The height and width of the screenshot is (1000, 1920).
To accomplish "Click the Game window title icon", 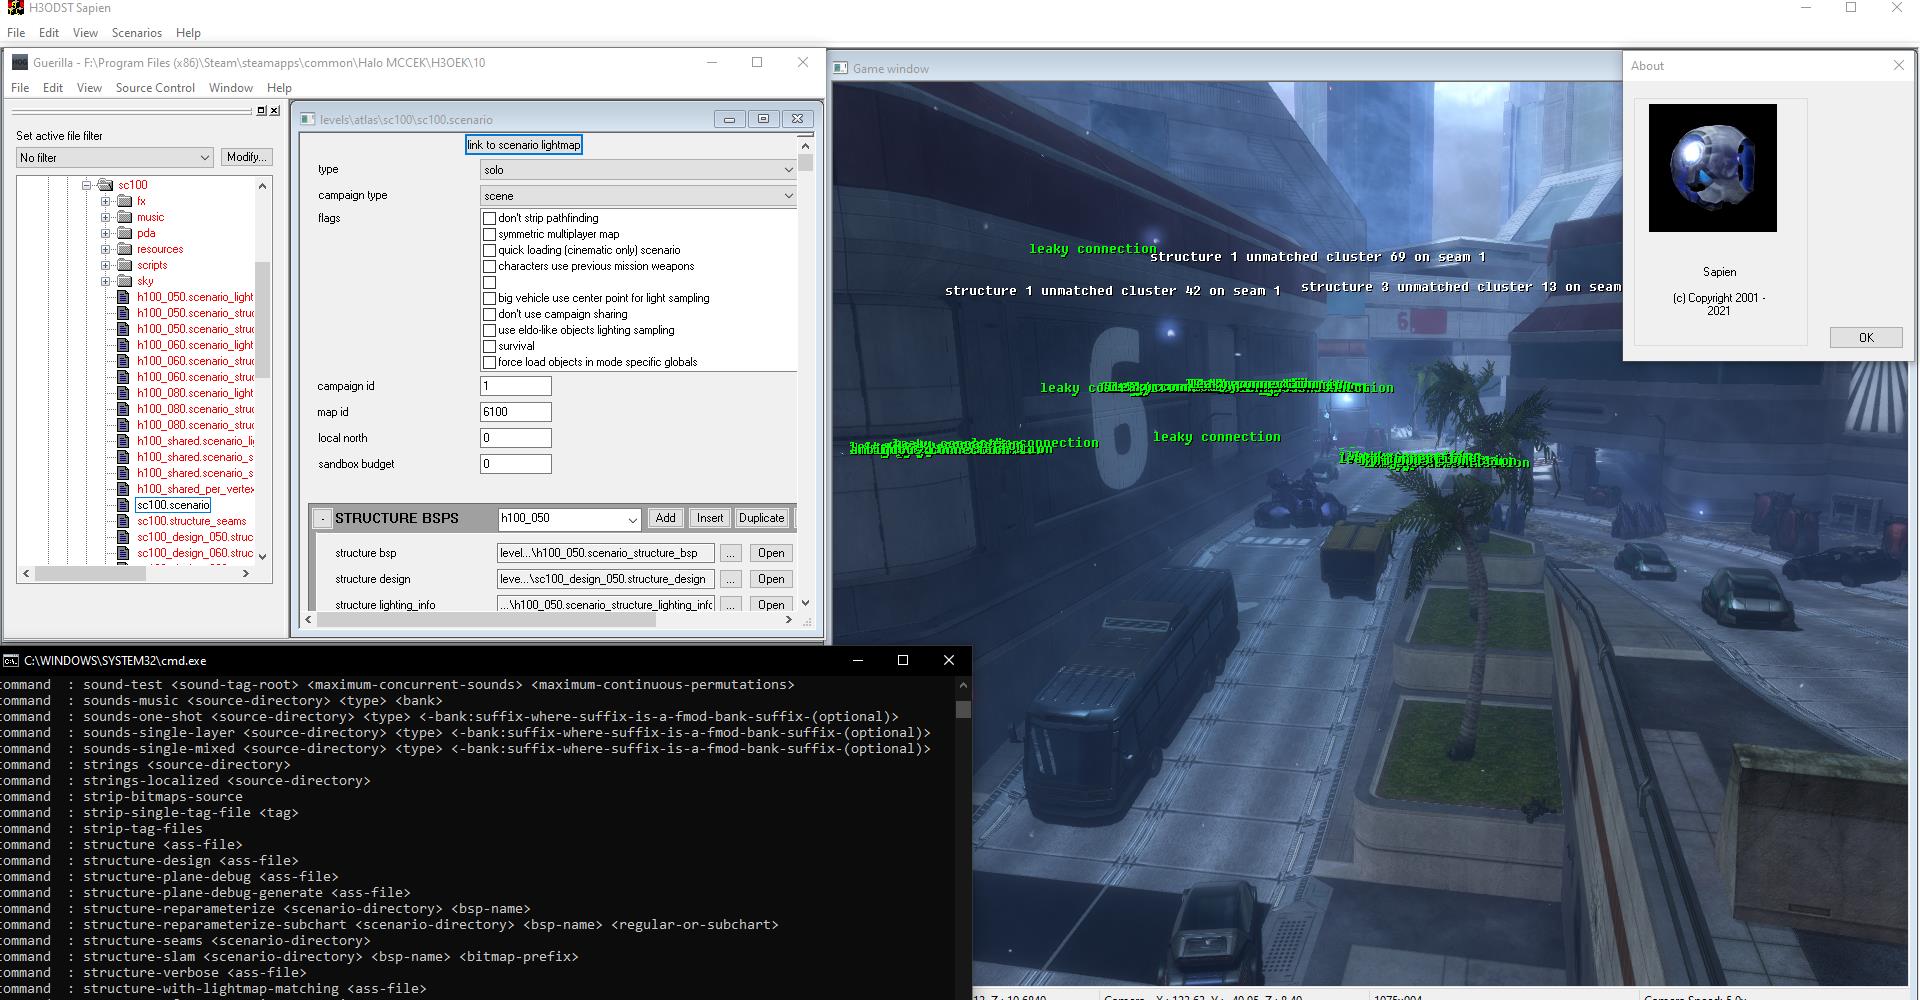I will (841, 68).
